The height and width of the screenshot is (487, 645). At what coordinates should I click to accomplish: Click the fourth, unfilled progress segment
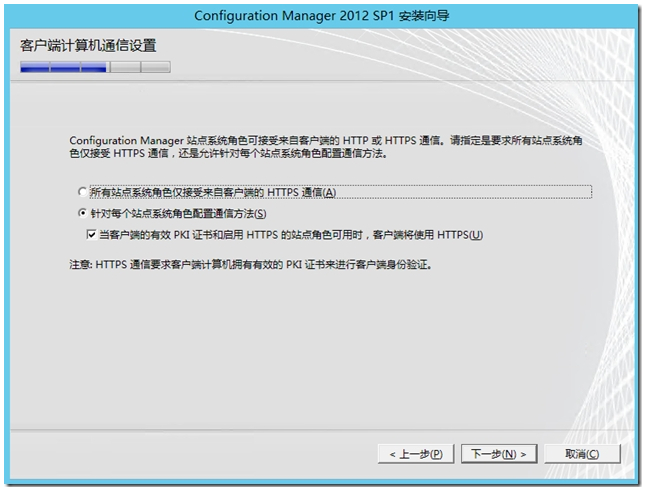click(124, 67)
